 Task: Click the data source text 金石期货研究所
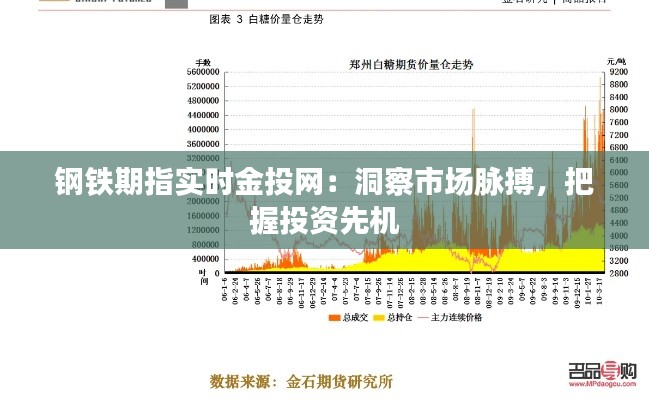click(339, 381)
